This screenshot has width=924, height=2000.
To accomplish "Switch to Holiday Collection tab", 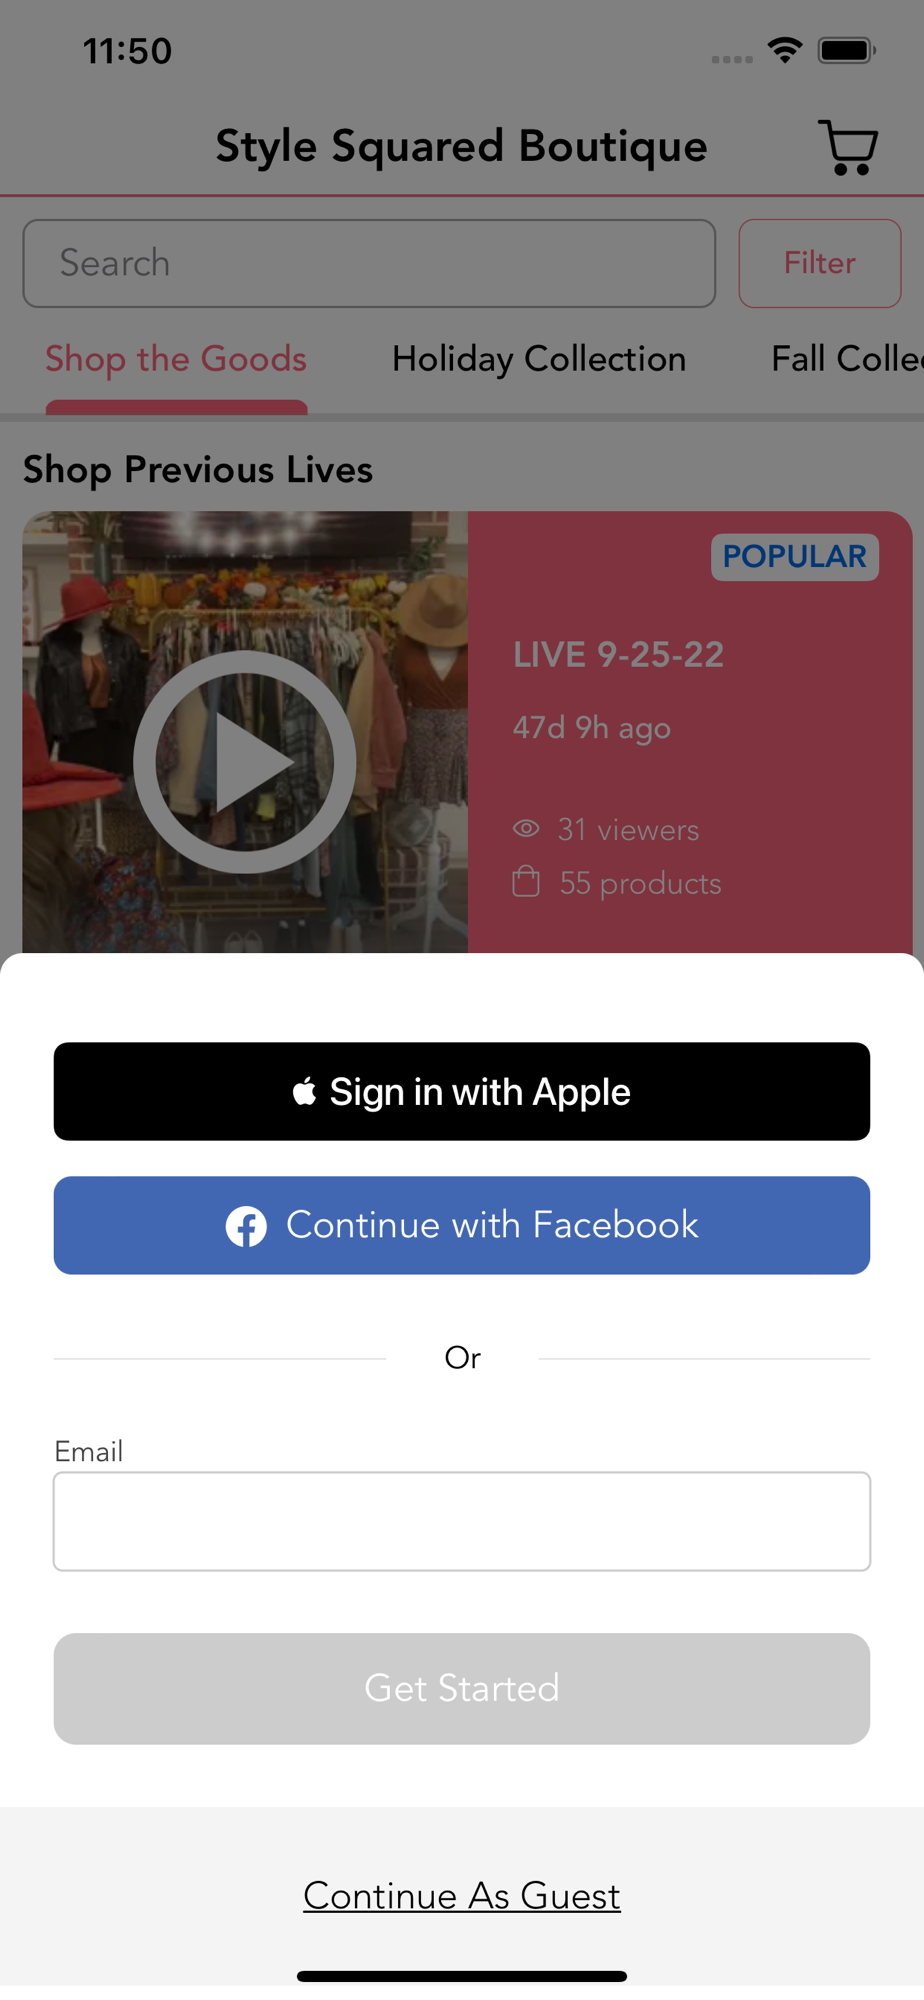I will [539, 359].
